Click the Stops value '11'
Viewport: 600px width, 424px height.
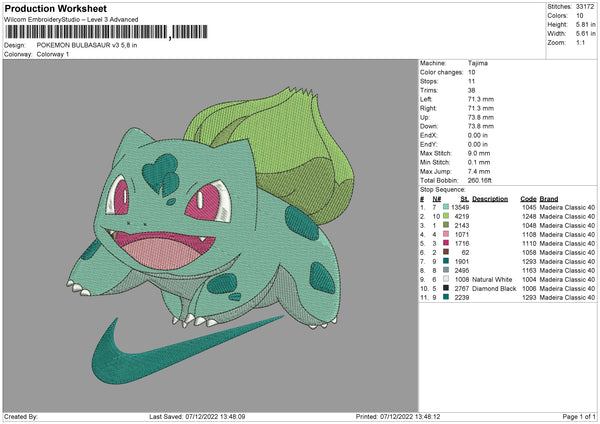[471, 81]
